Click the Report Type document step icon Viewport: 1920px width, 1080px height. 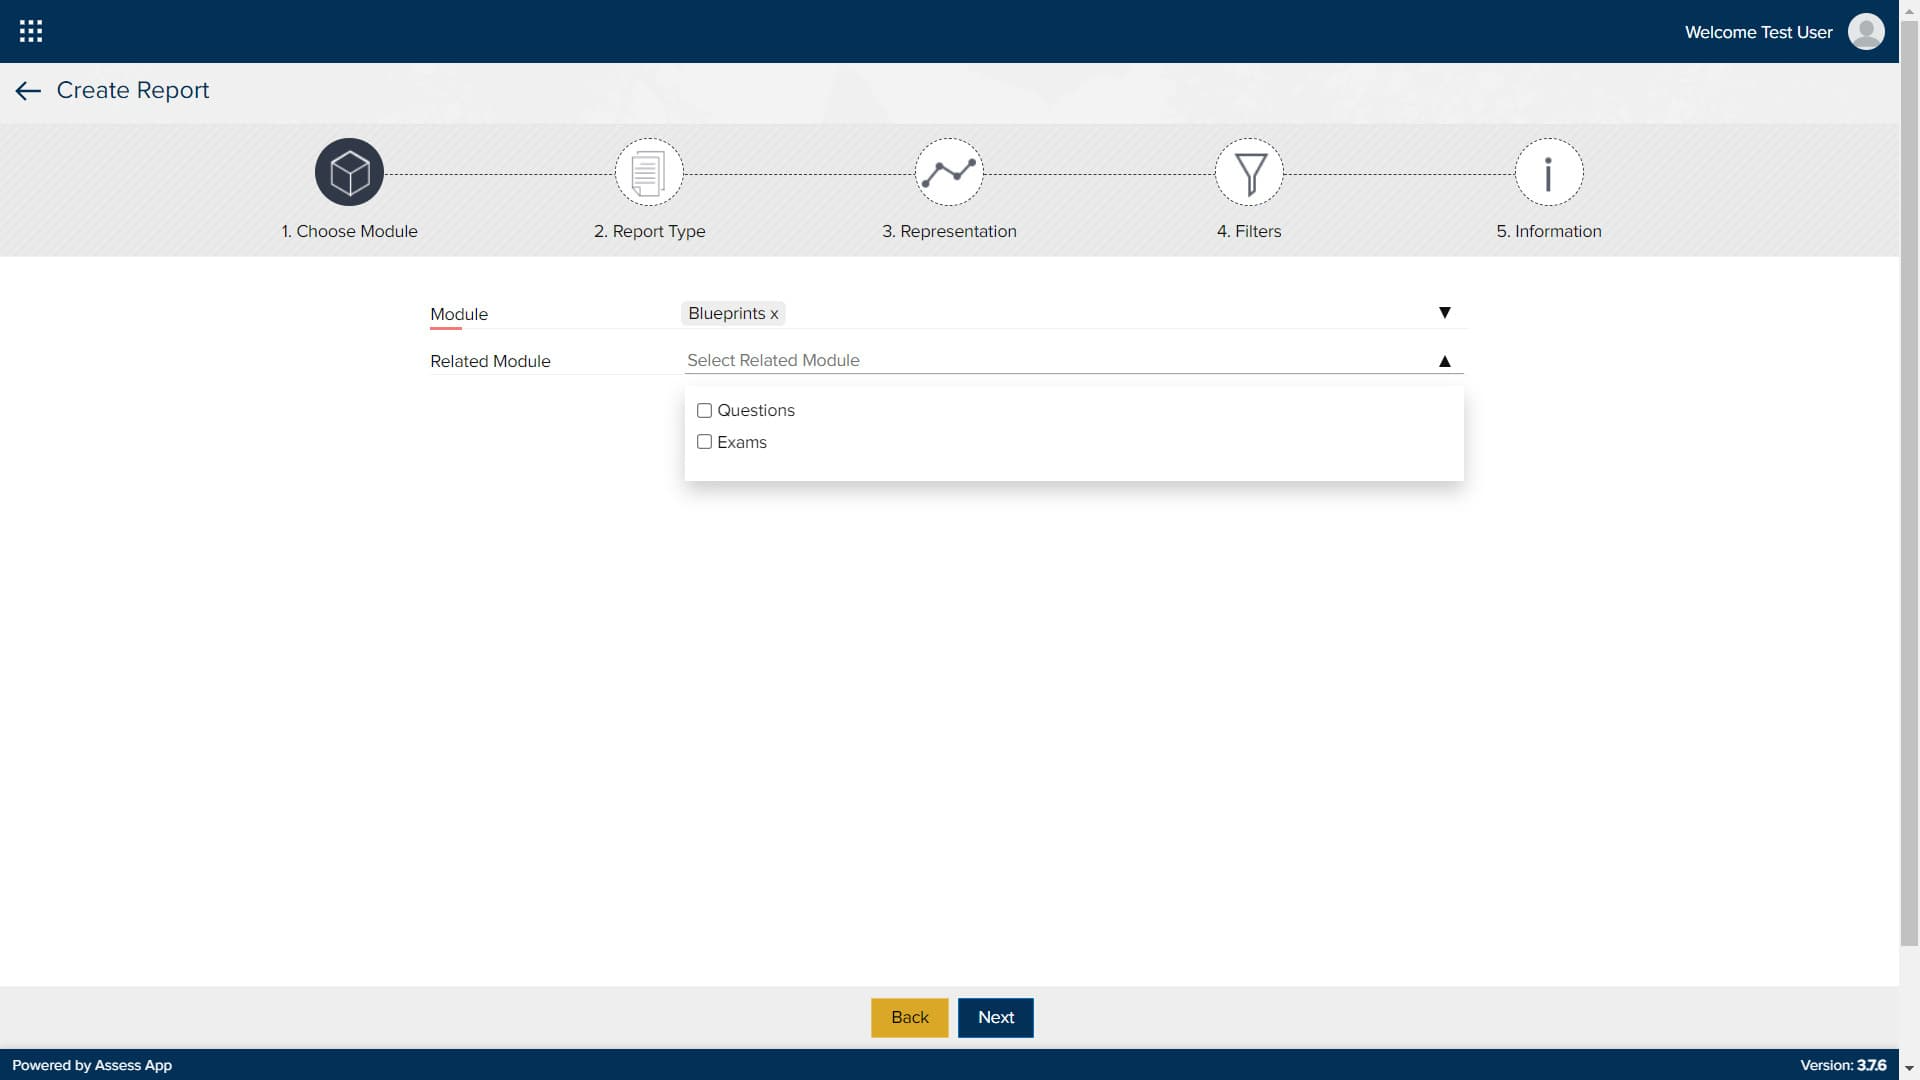click(649, 172)
